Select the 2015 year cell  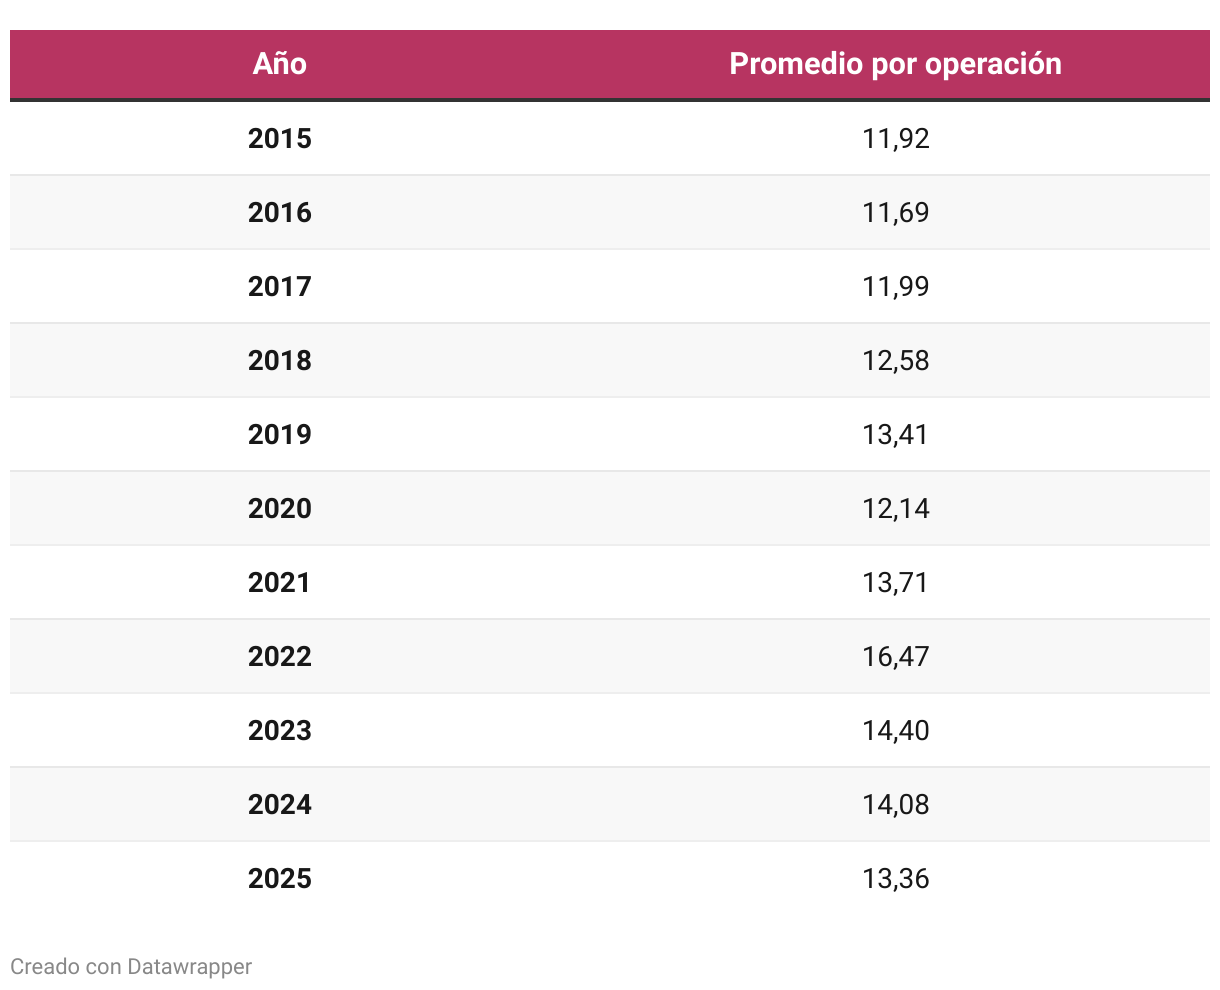[280, 138]
